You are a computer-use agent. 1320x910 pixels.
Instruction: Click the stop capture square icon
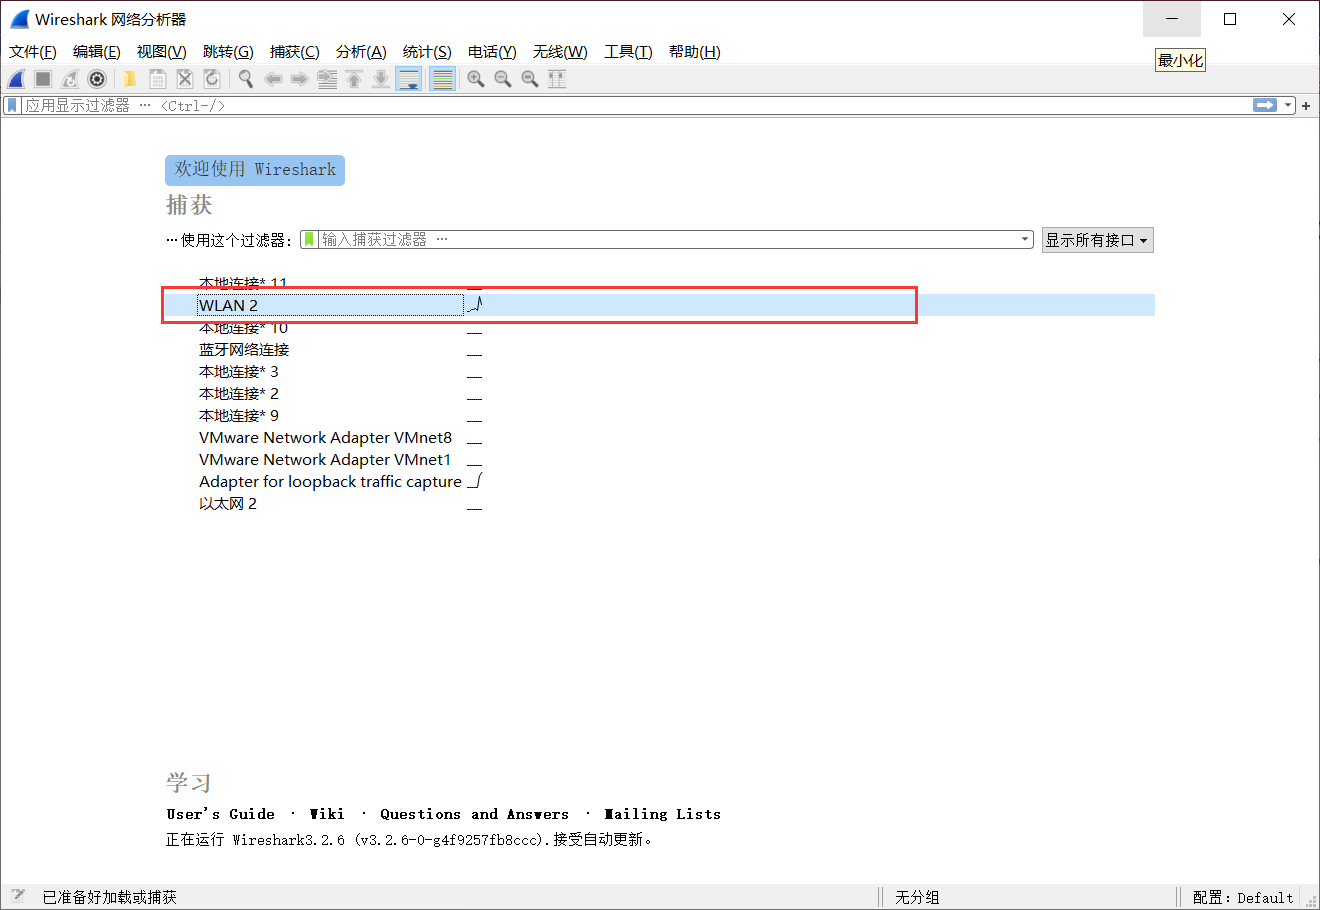click(43, 79)
